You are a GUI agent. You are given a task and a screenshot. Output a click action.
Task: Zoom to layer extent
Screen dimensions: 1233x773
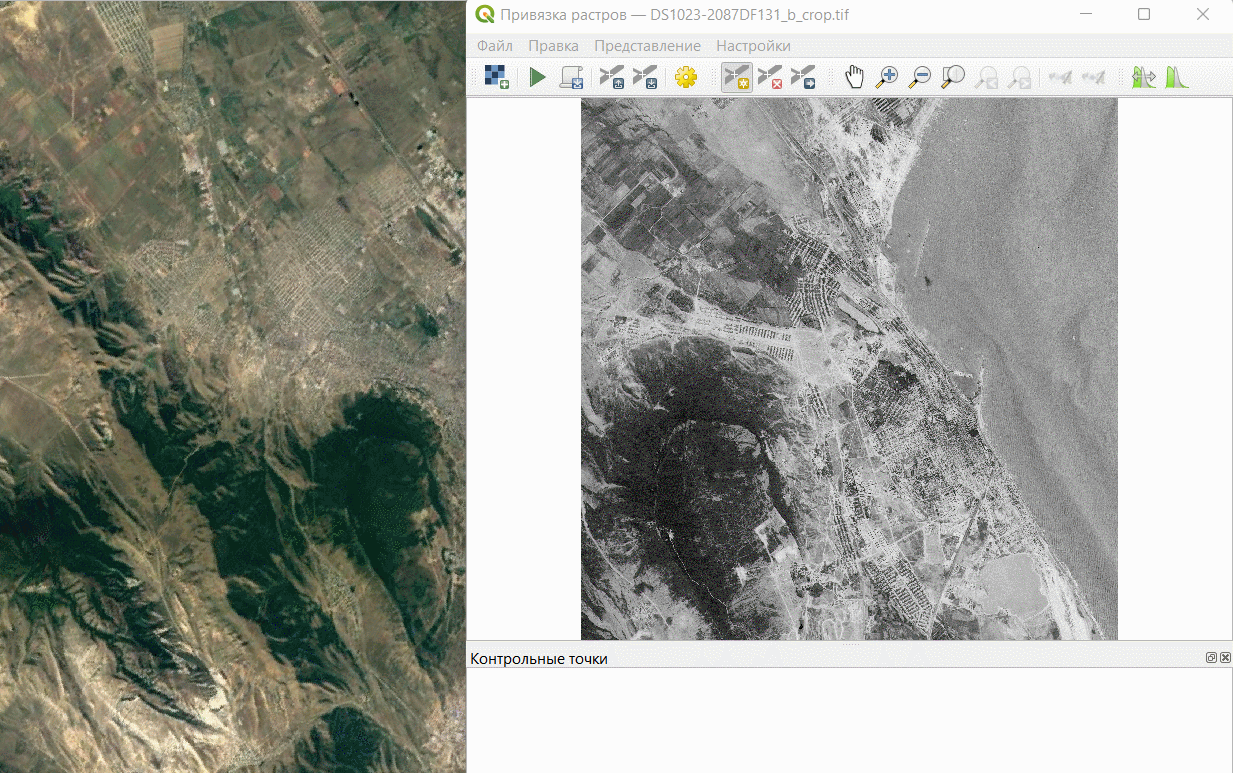(953, 77)
